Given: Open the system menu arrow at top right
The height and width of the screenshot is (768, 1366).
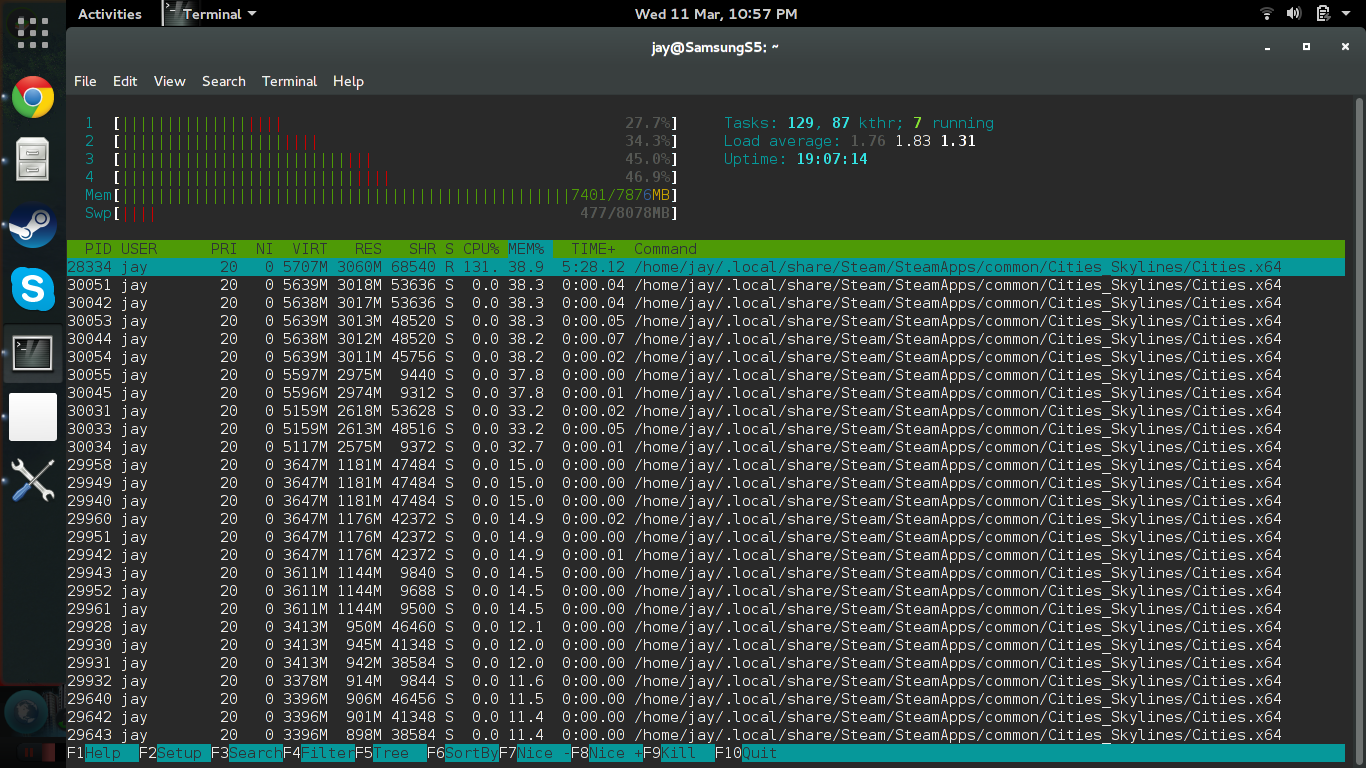Looking at the screenshot, I should [x=1345, y=14].
